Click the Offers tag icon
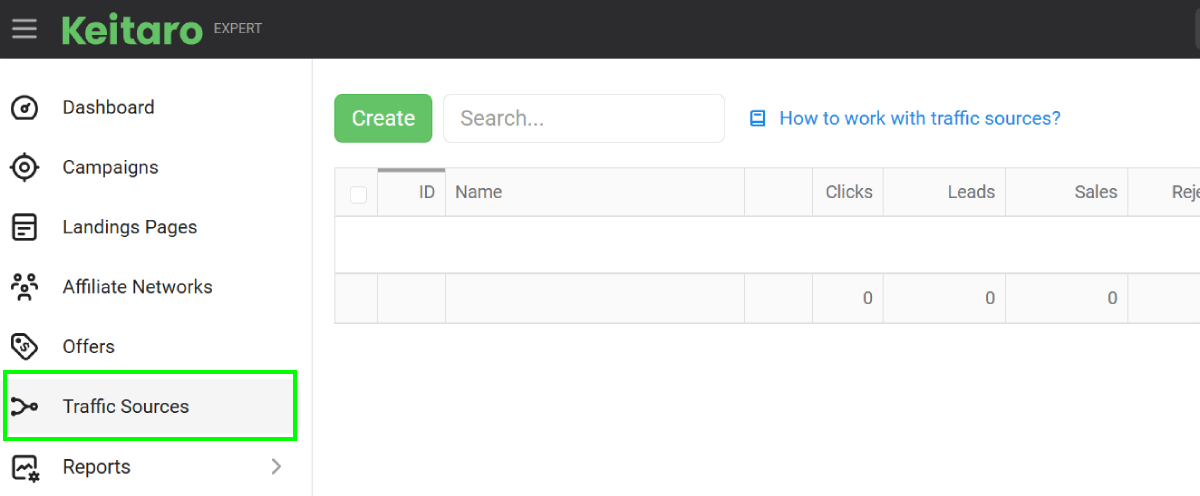Image resolution: width=1200 pixels, height=496 pixels. 24,347
